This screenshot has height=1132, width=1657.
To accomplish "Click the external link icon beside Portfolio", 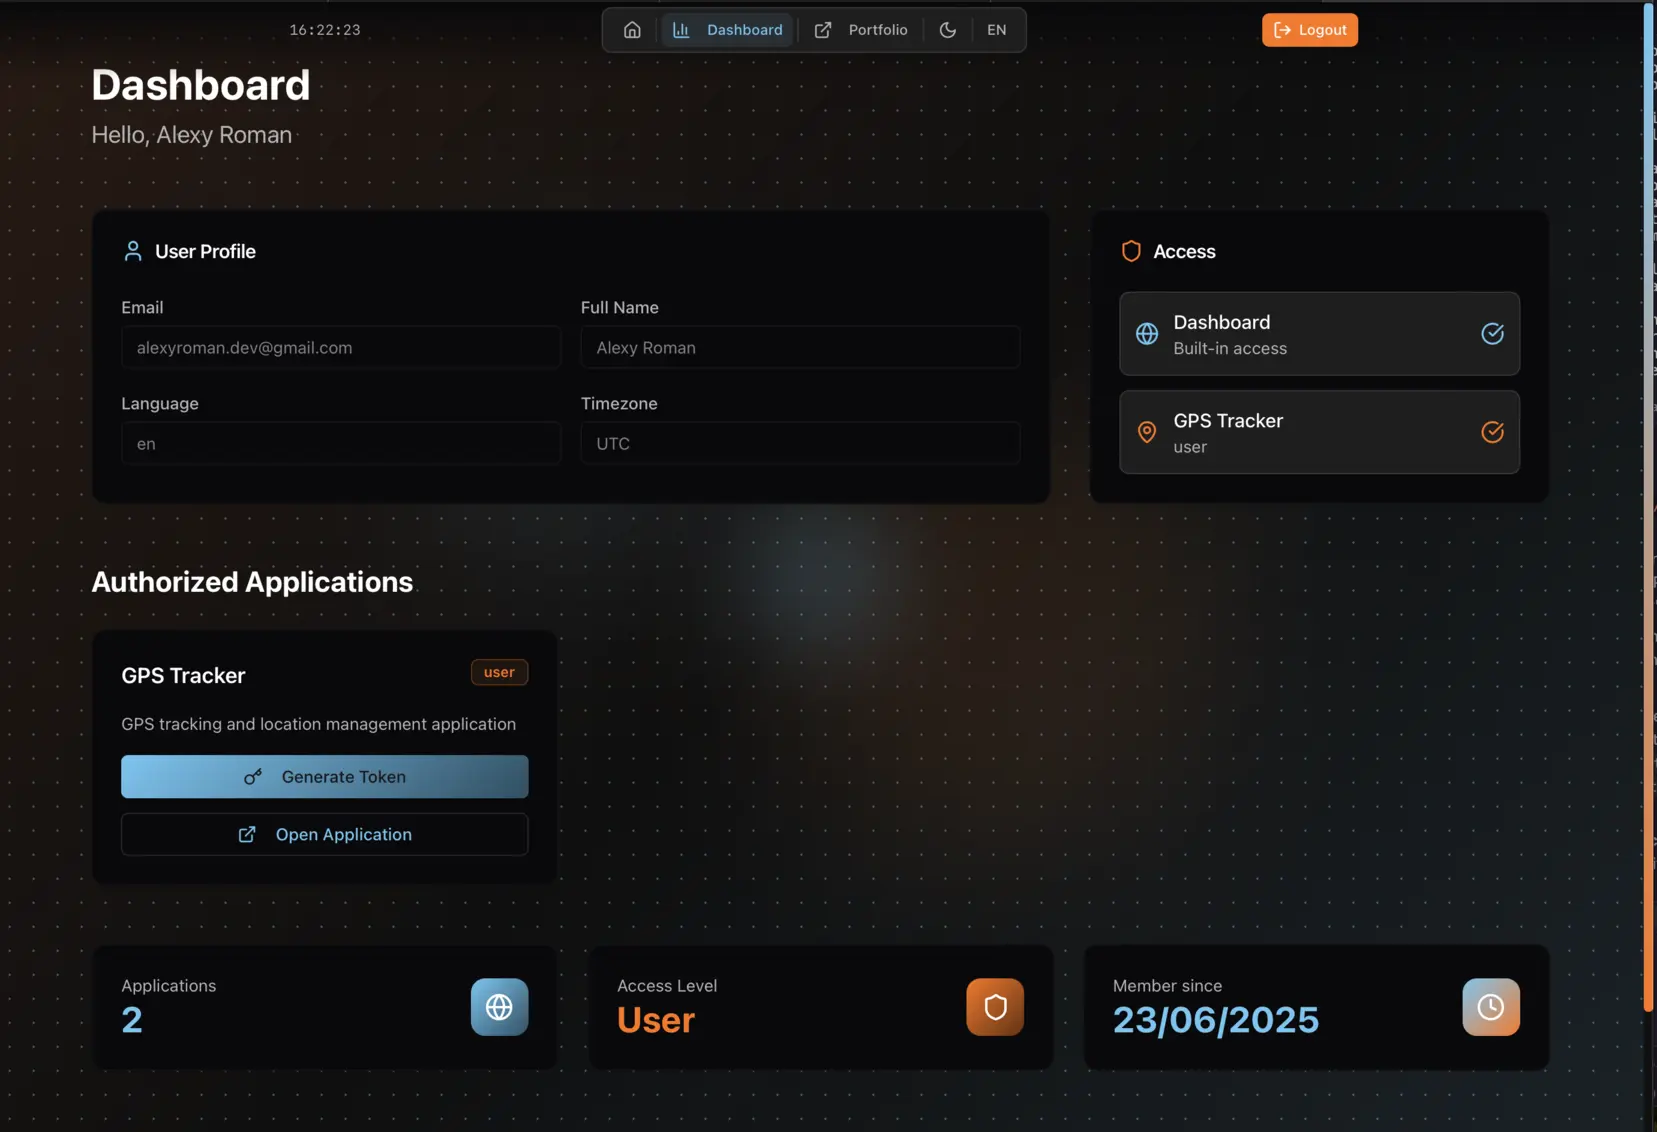I will pyautogui.click(x=822, y=30).
